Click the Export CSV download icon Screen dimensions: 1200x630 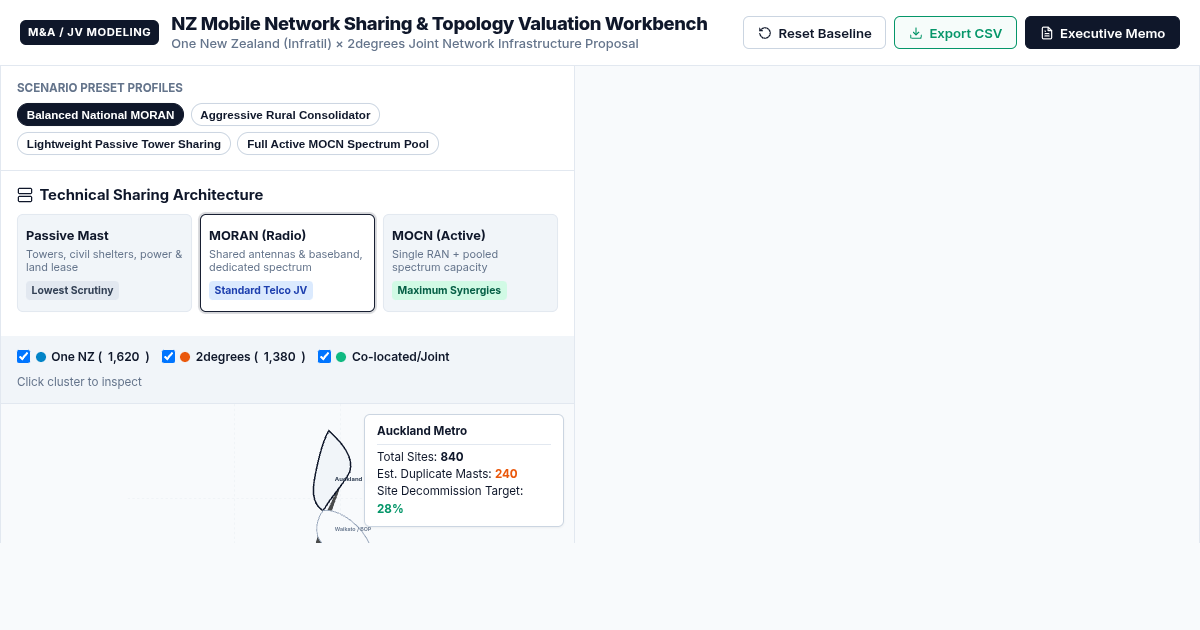click(x=916, y=33)
